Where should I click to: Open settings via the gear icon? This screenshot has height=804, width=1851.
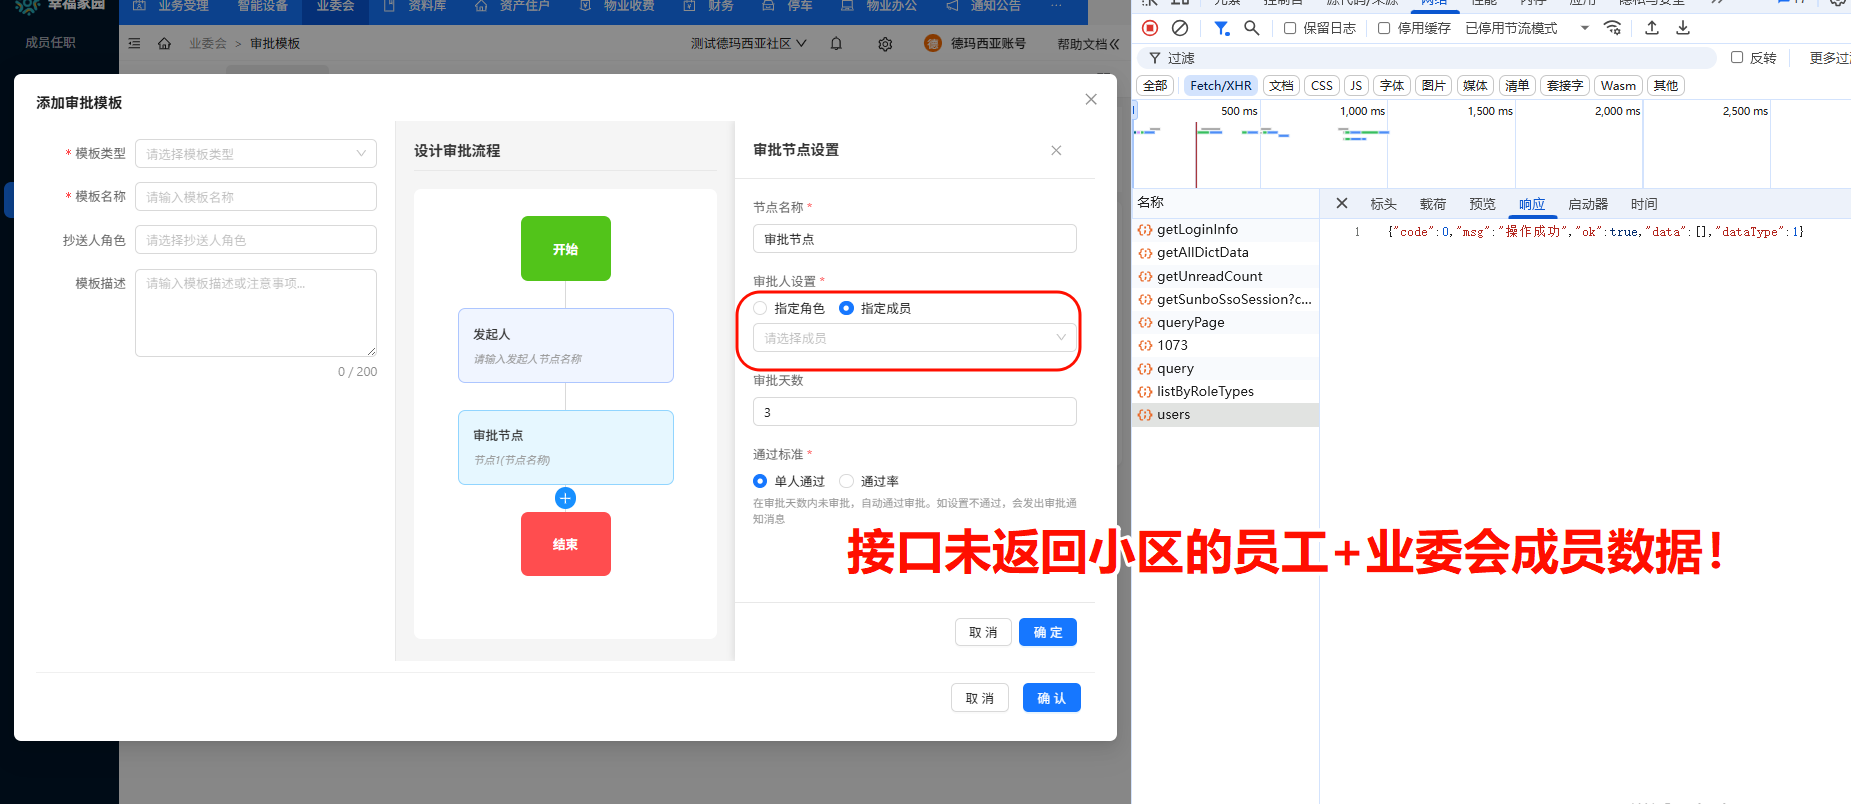click(885, 44)
